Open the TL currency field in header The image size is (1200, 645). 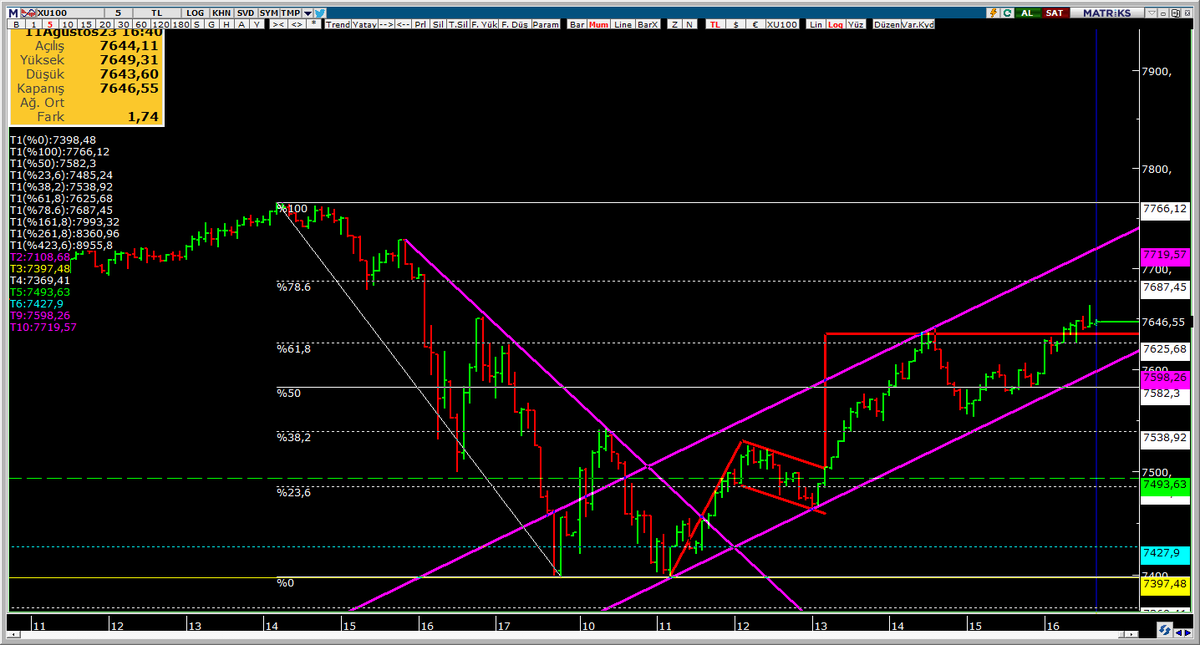point(157,13)
